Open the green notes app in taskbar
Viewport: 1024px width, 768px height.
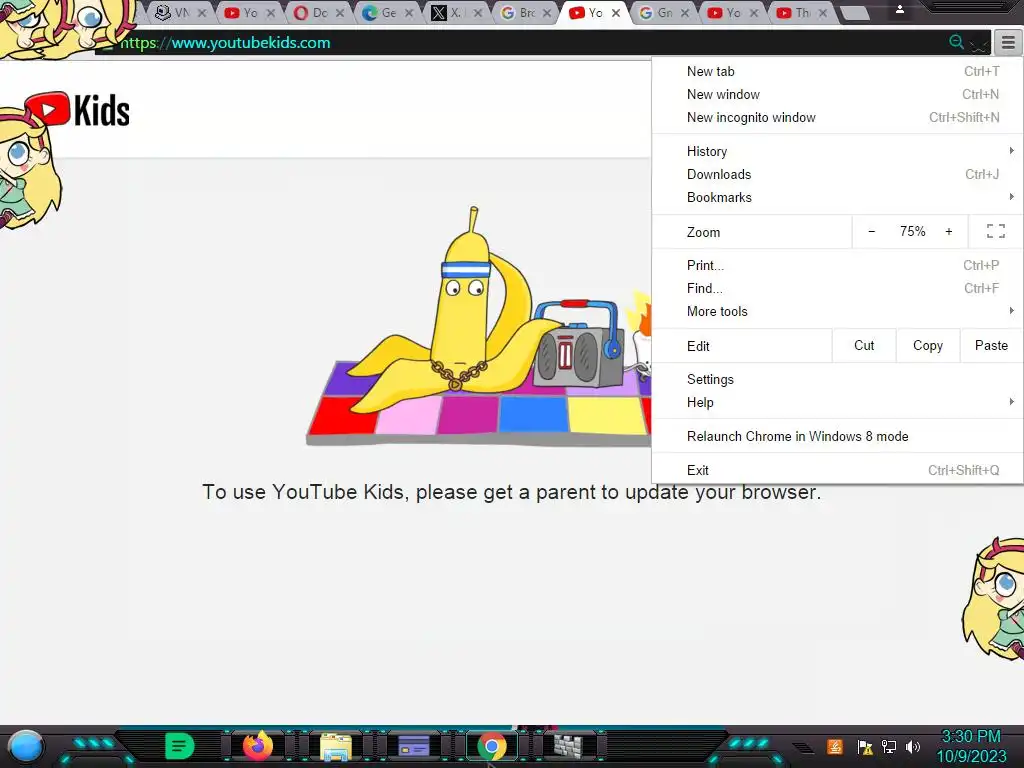pos(180,746)
